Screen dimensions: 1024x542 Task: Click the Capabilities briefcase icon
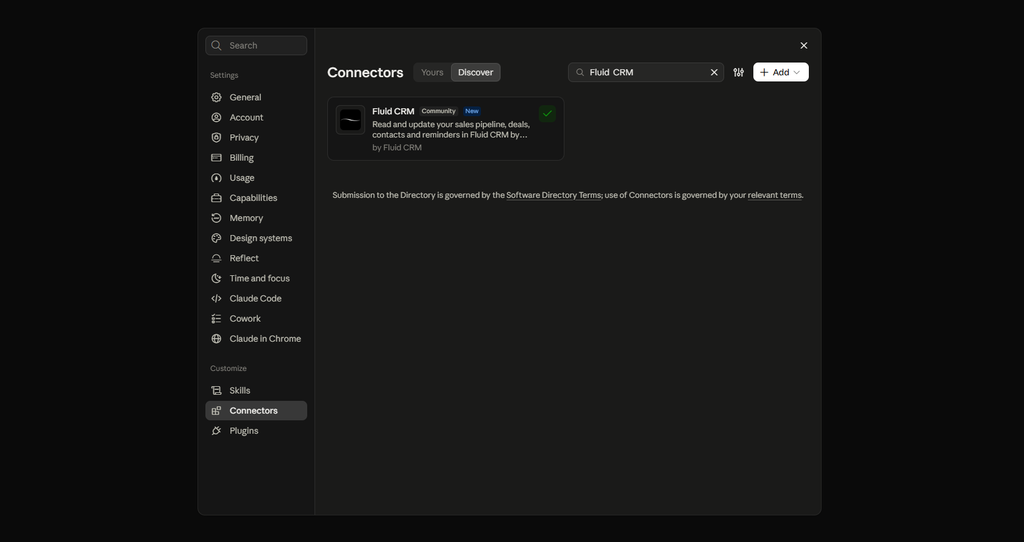(x=216, y=198)
